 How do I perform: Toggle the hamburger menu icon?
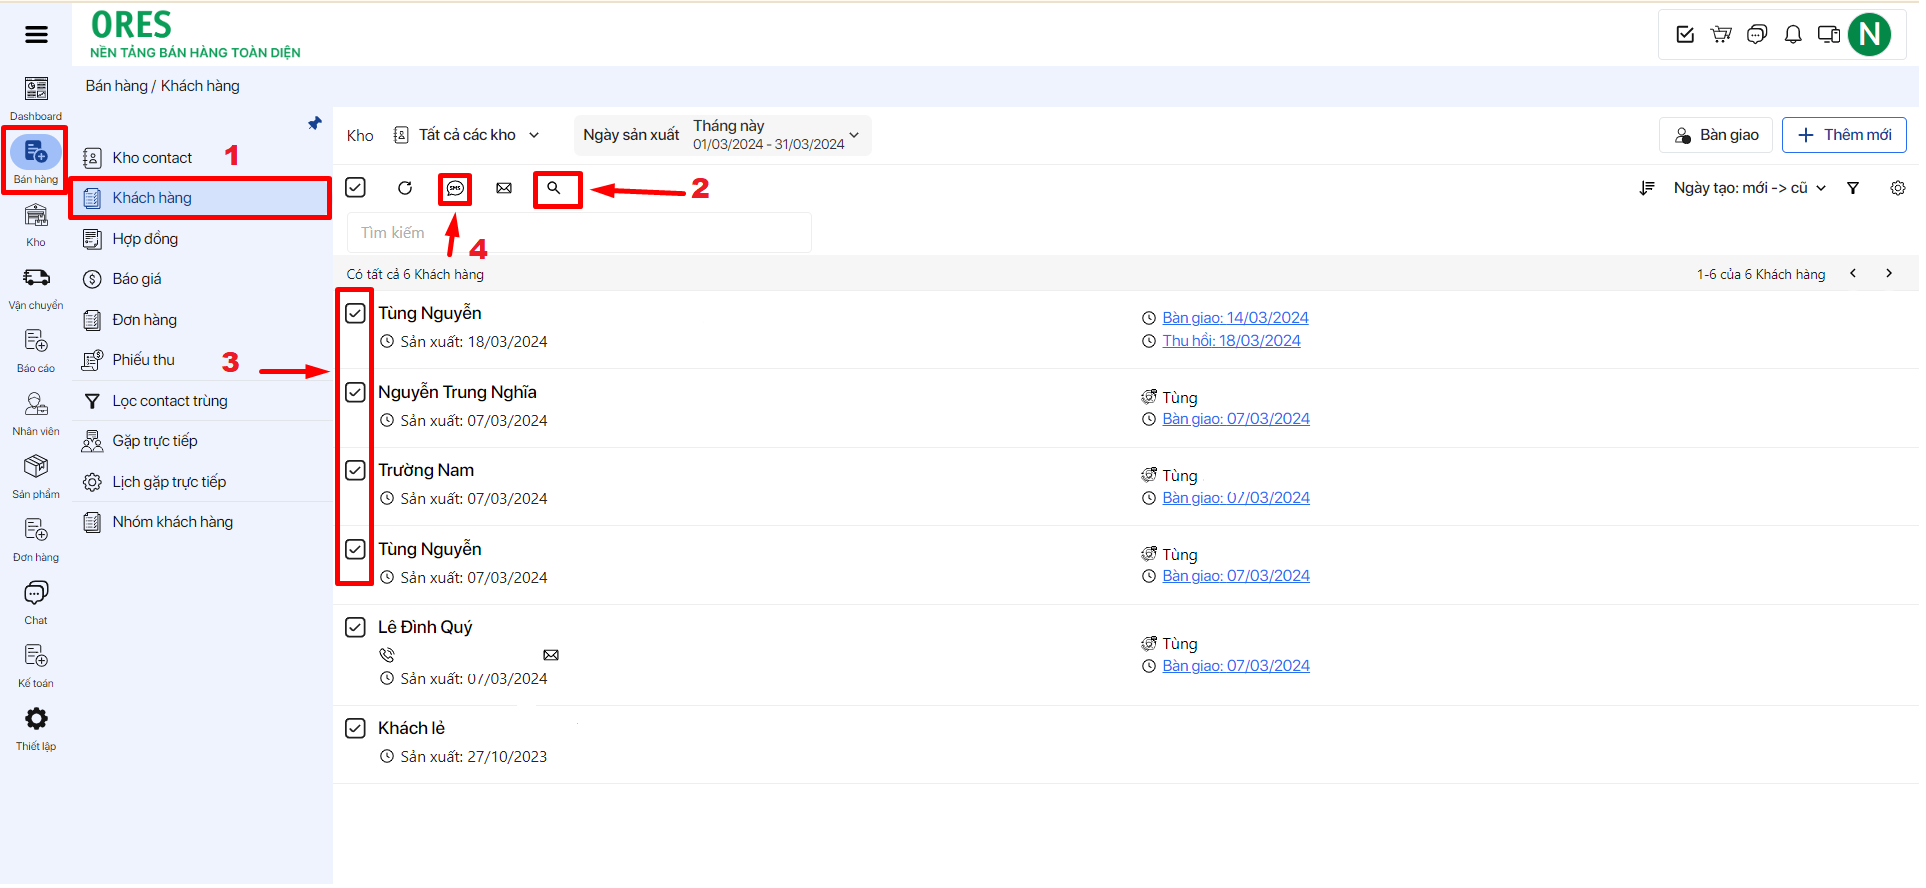click(x=36, y=35)
